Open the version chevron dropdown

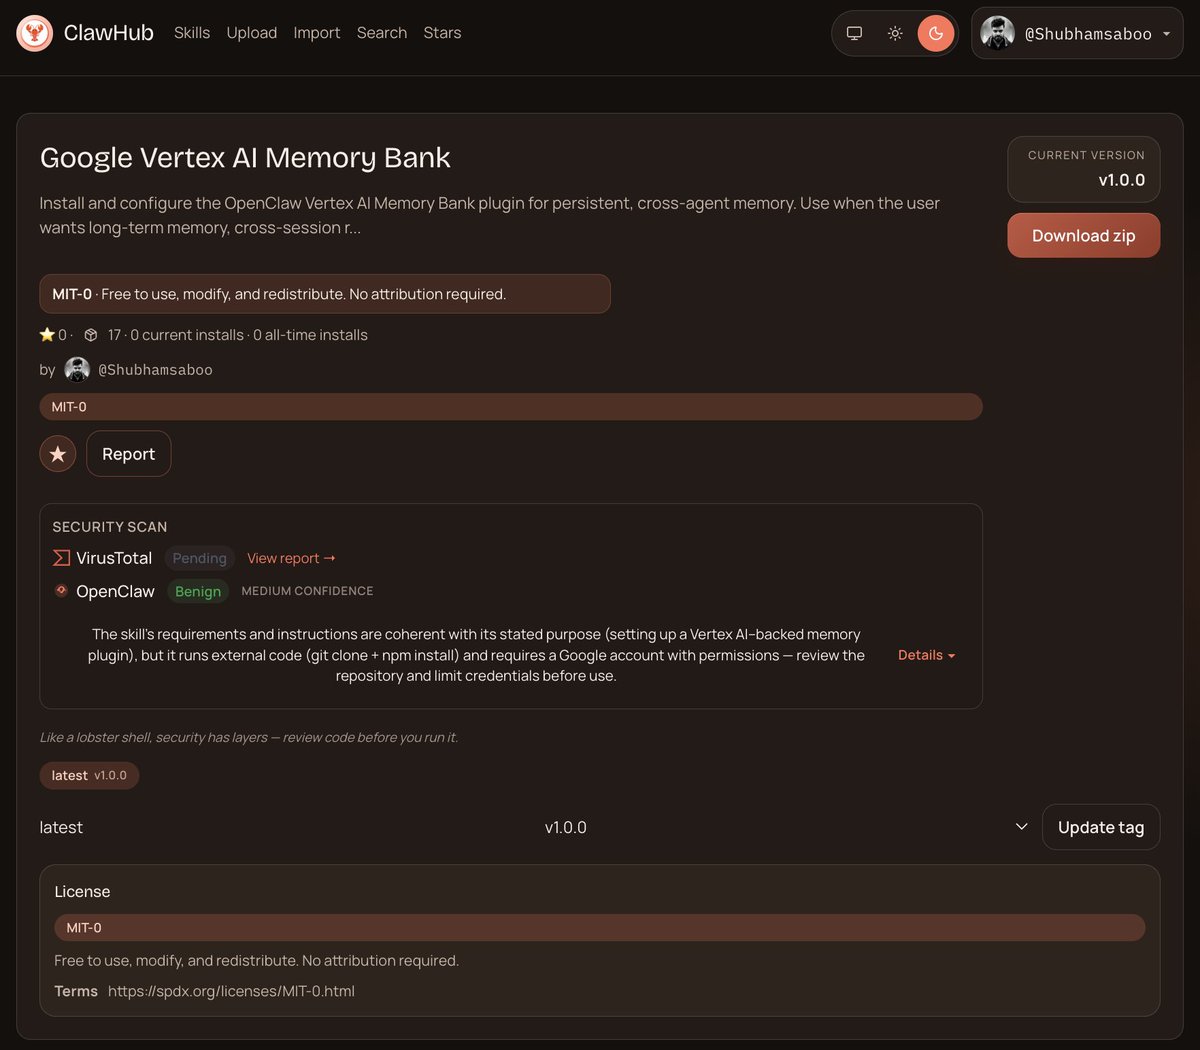coord(1021,827)
